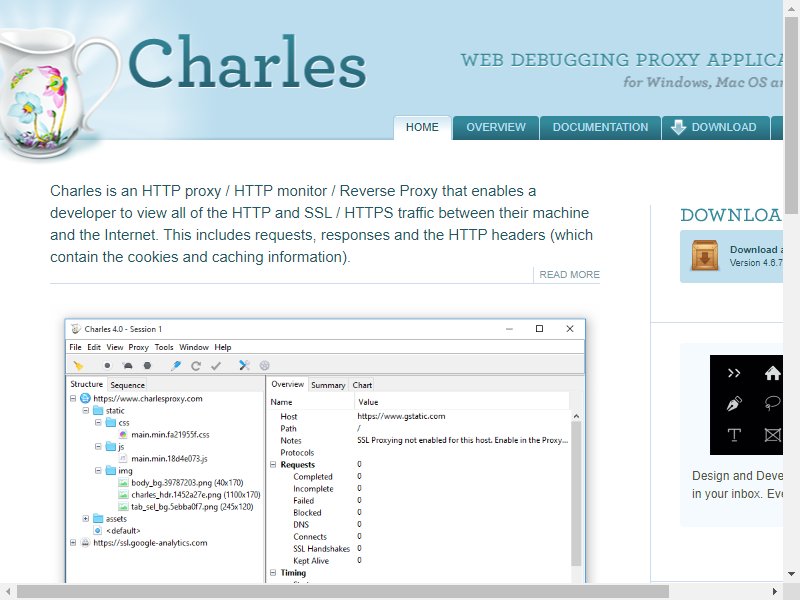
Task: Open the OVERVIEW navigation tab on the website
Action: tap(496, 128)
